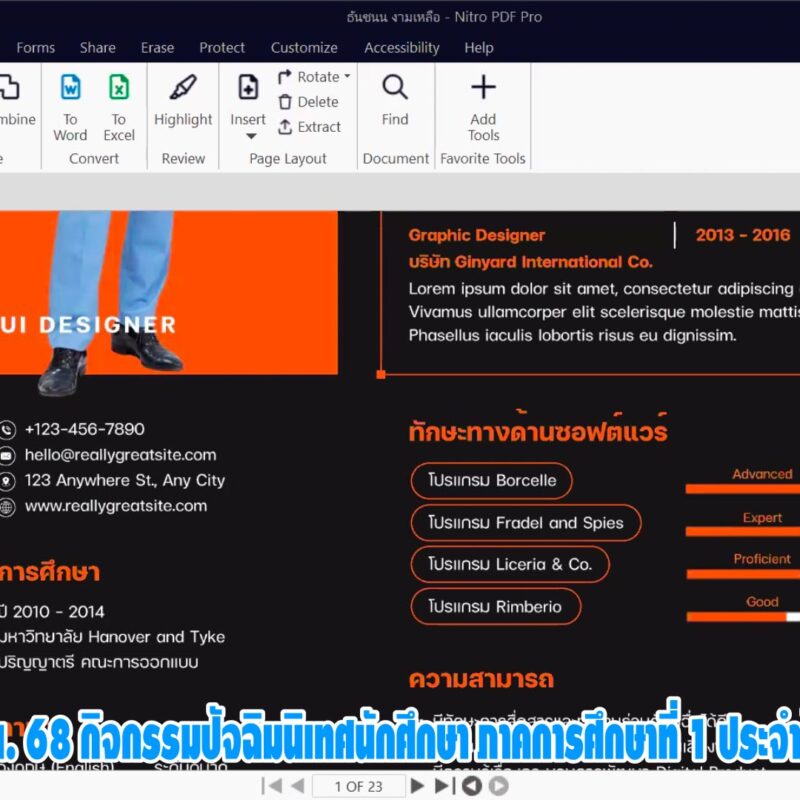The height and width of the screenshot is (800, 800).
Task: Click Add Tools plus icon
Action: (x=483, y=89)
